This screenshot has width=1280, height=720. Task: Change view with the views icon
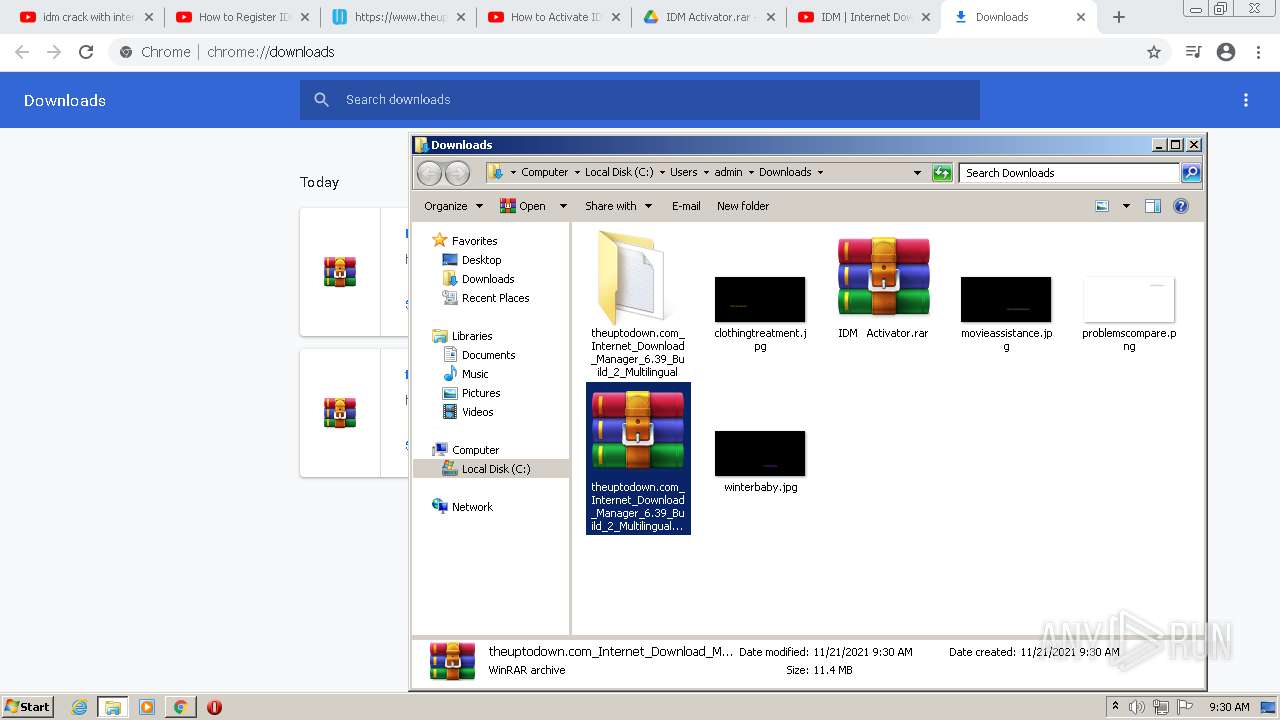1102,206
